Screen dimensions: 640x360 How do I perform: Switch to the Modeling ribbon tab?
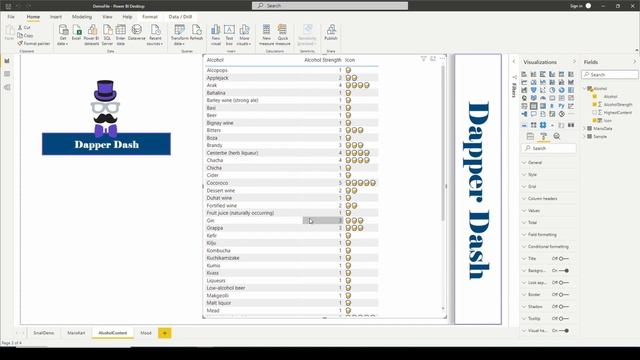[x=82, y=17]
